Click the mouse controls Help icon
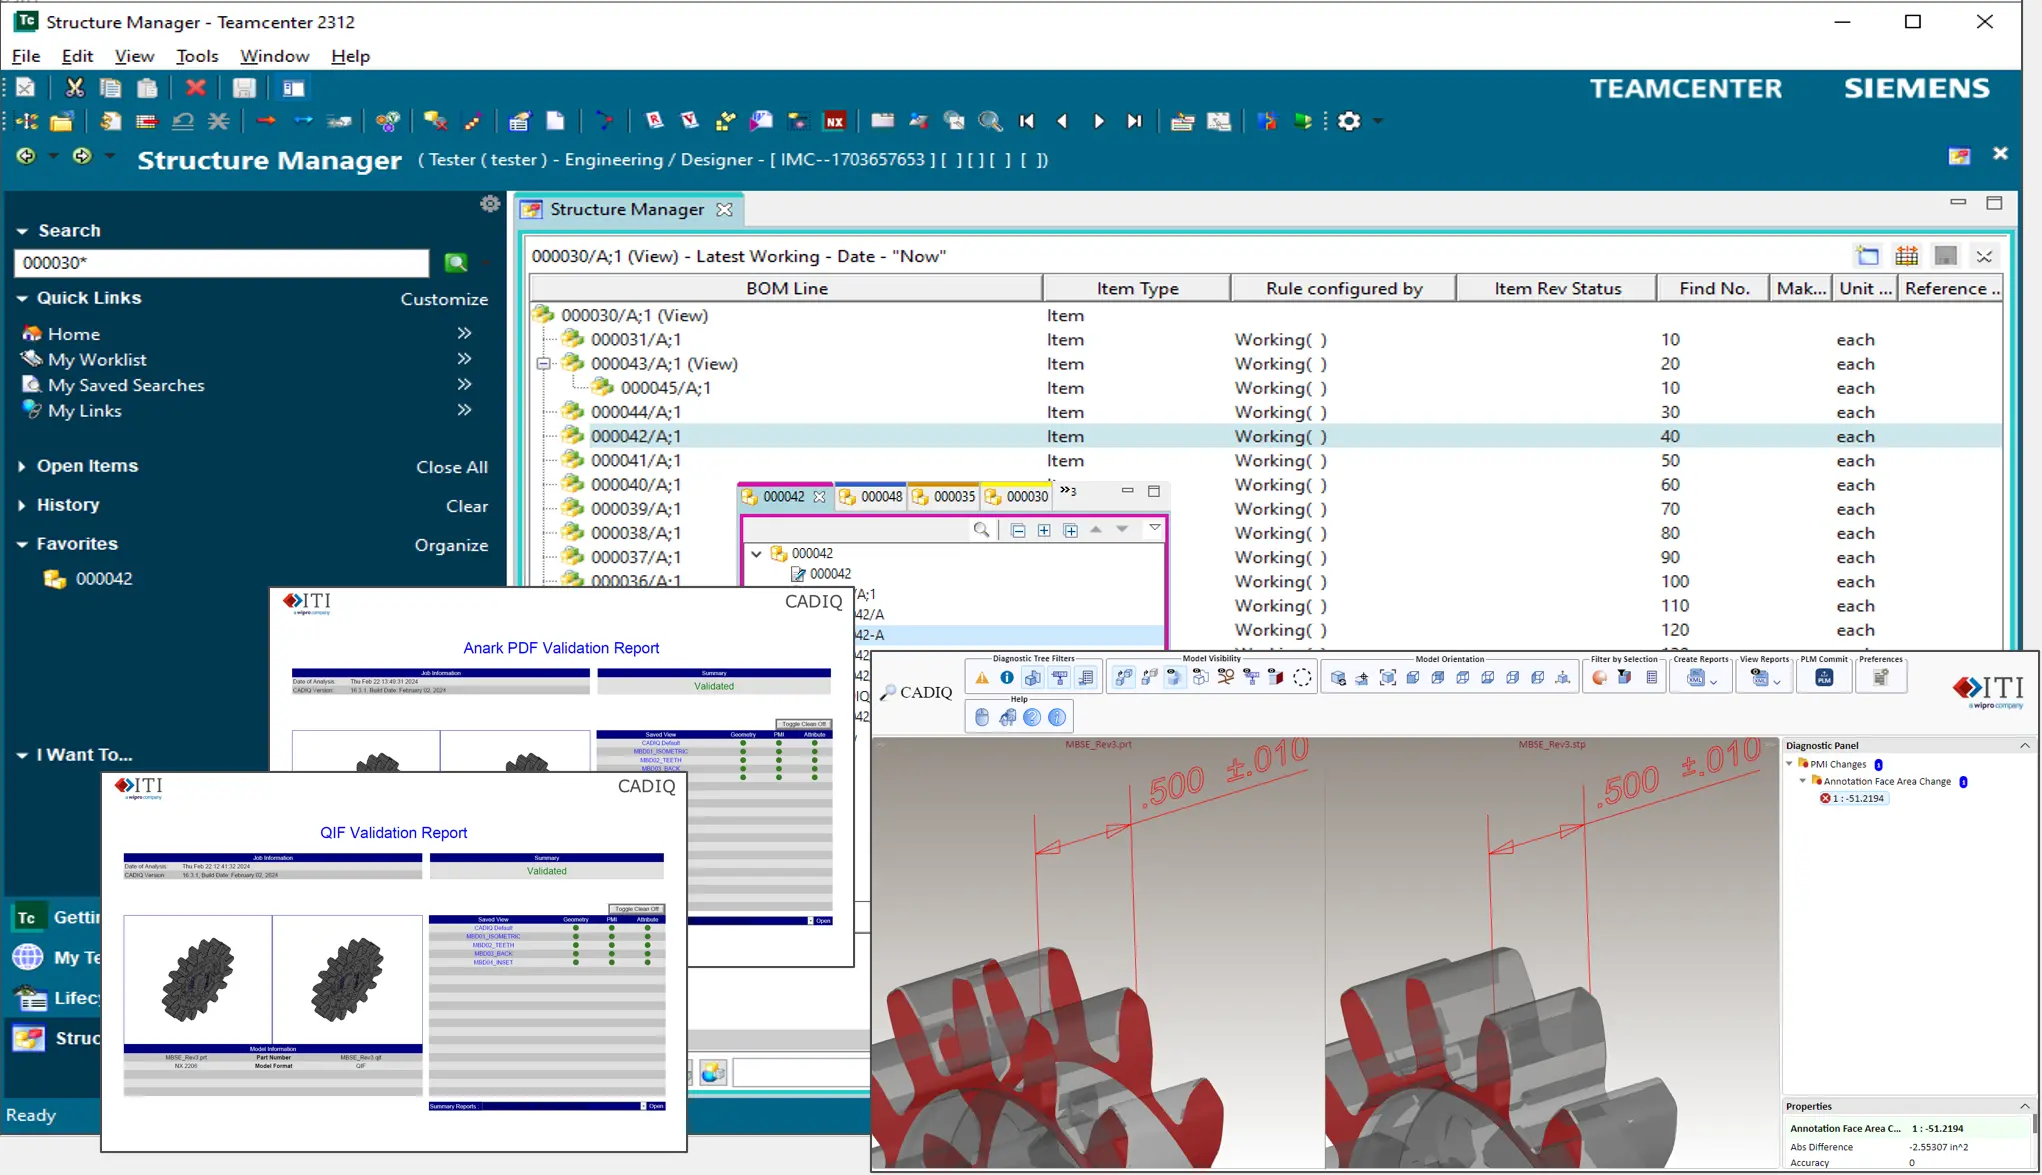 click(982, 717)
